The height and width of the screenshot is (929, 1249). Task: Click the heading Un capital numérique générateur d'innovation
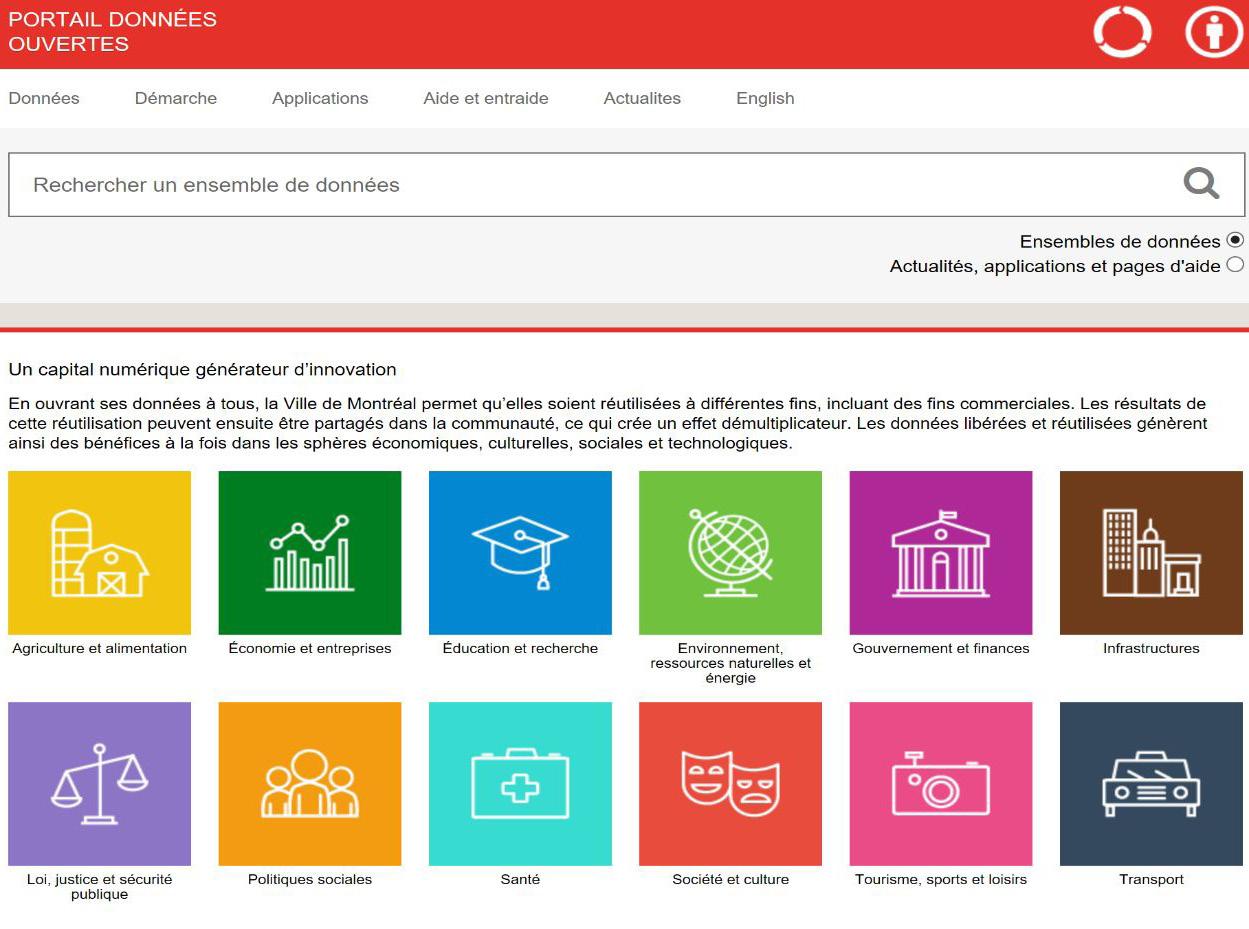click(x=202, y=369)
